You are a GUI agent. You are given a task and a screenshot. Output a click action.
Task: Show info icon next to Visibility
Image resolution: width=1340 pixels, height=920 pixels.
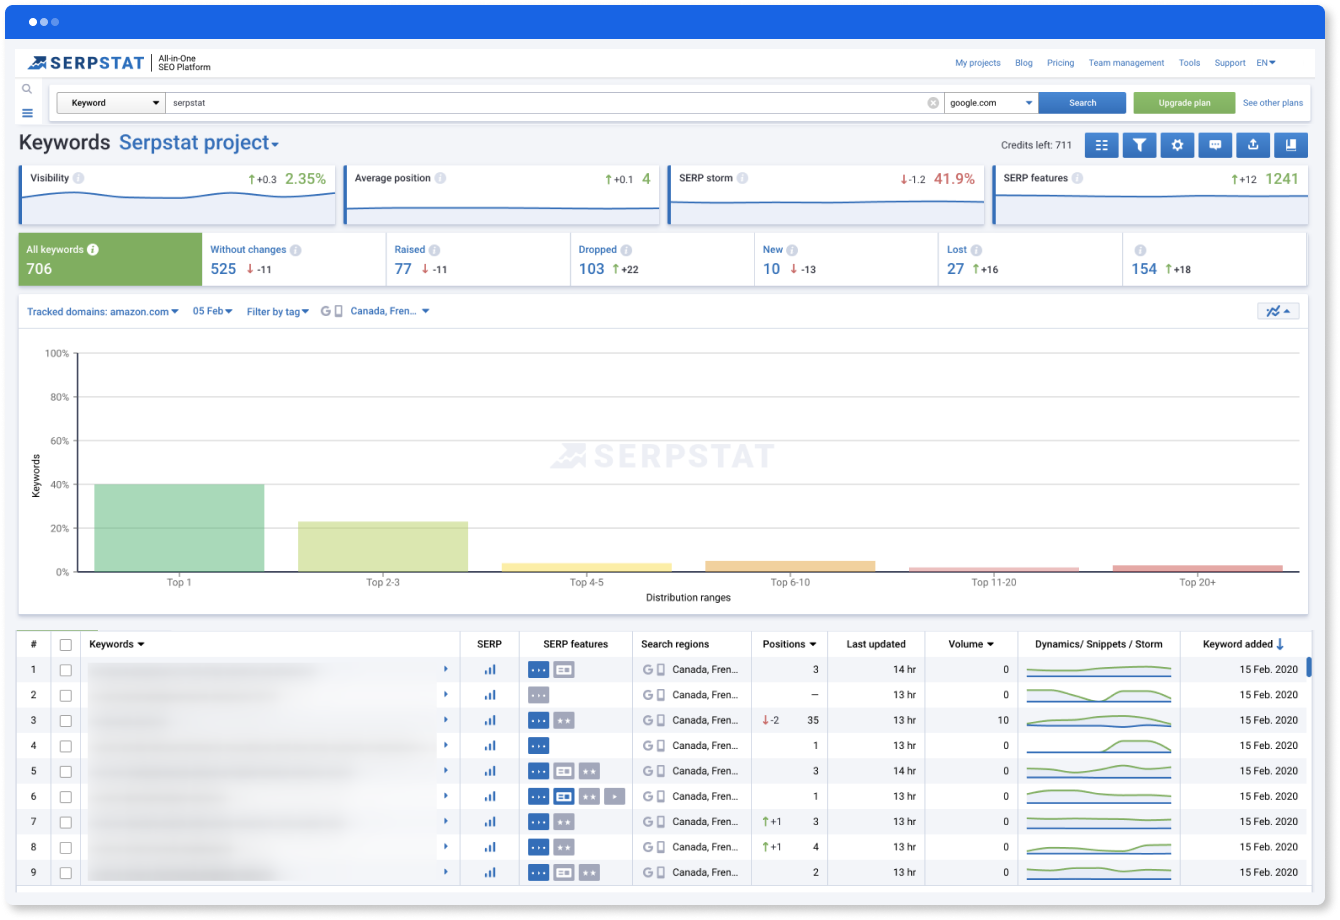pyautogui.click(x=78, y=178)
